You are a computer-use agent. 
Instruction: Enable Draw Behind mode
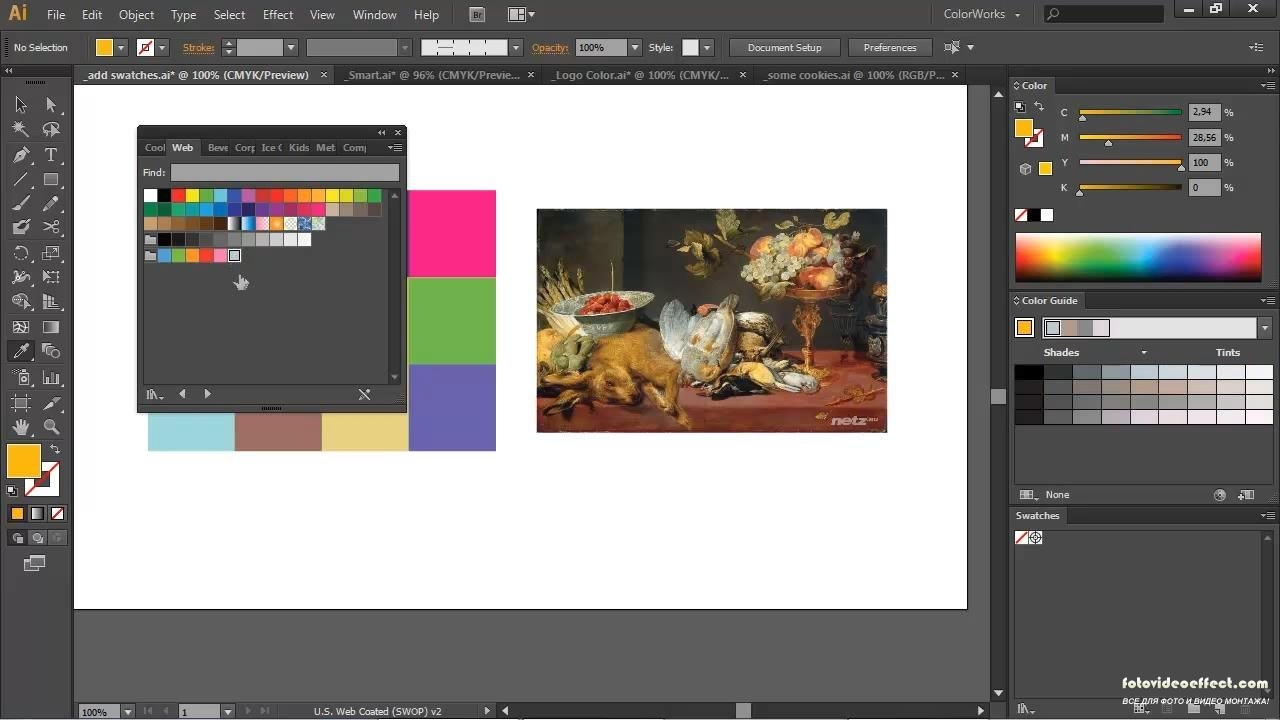[x=37, y=538]
